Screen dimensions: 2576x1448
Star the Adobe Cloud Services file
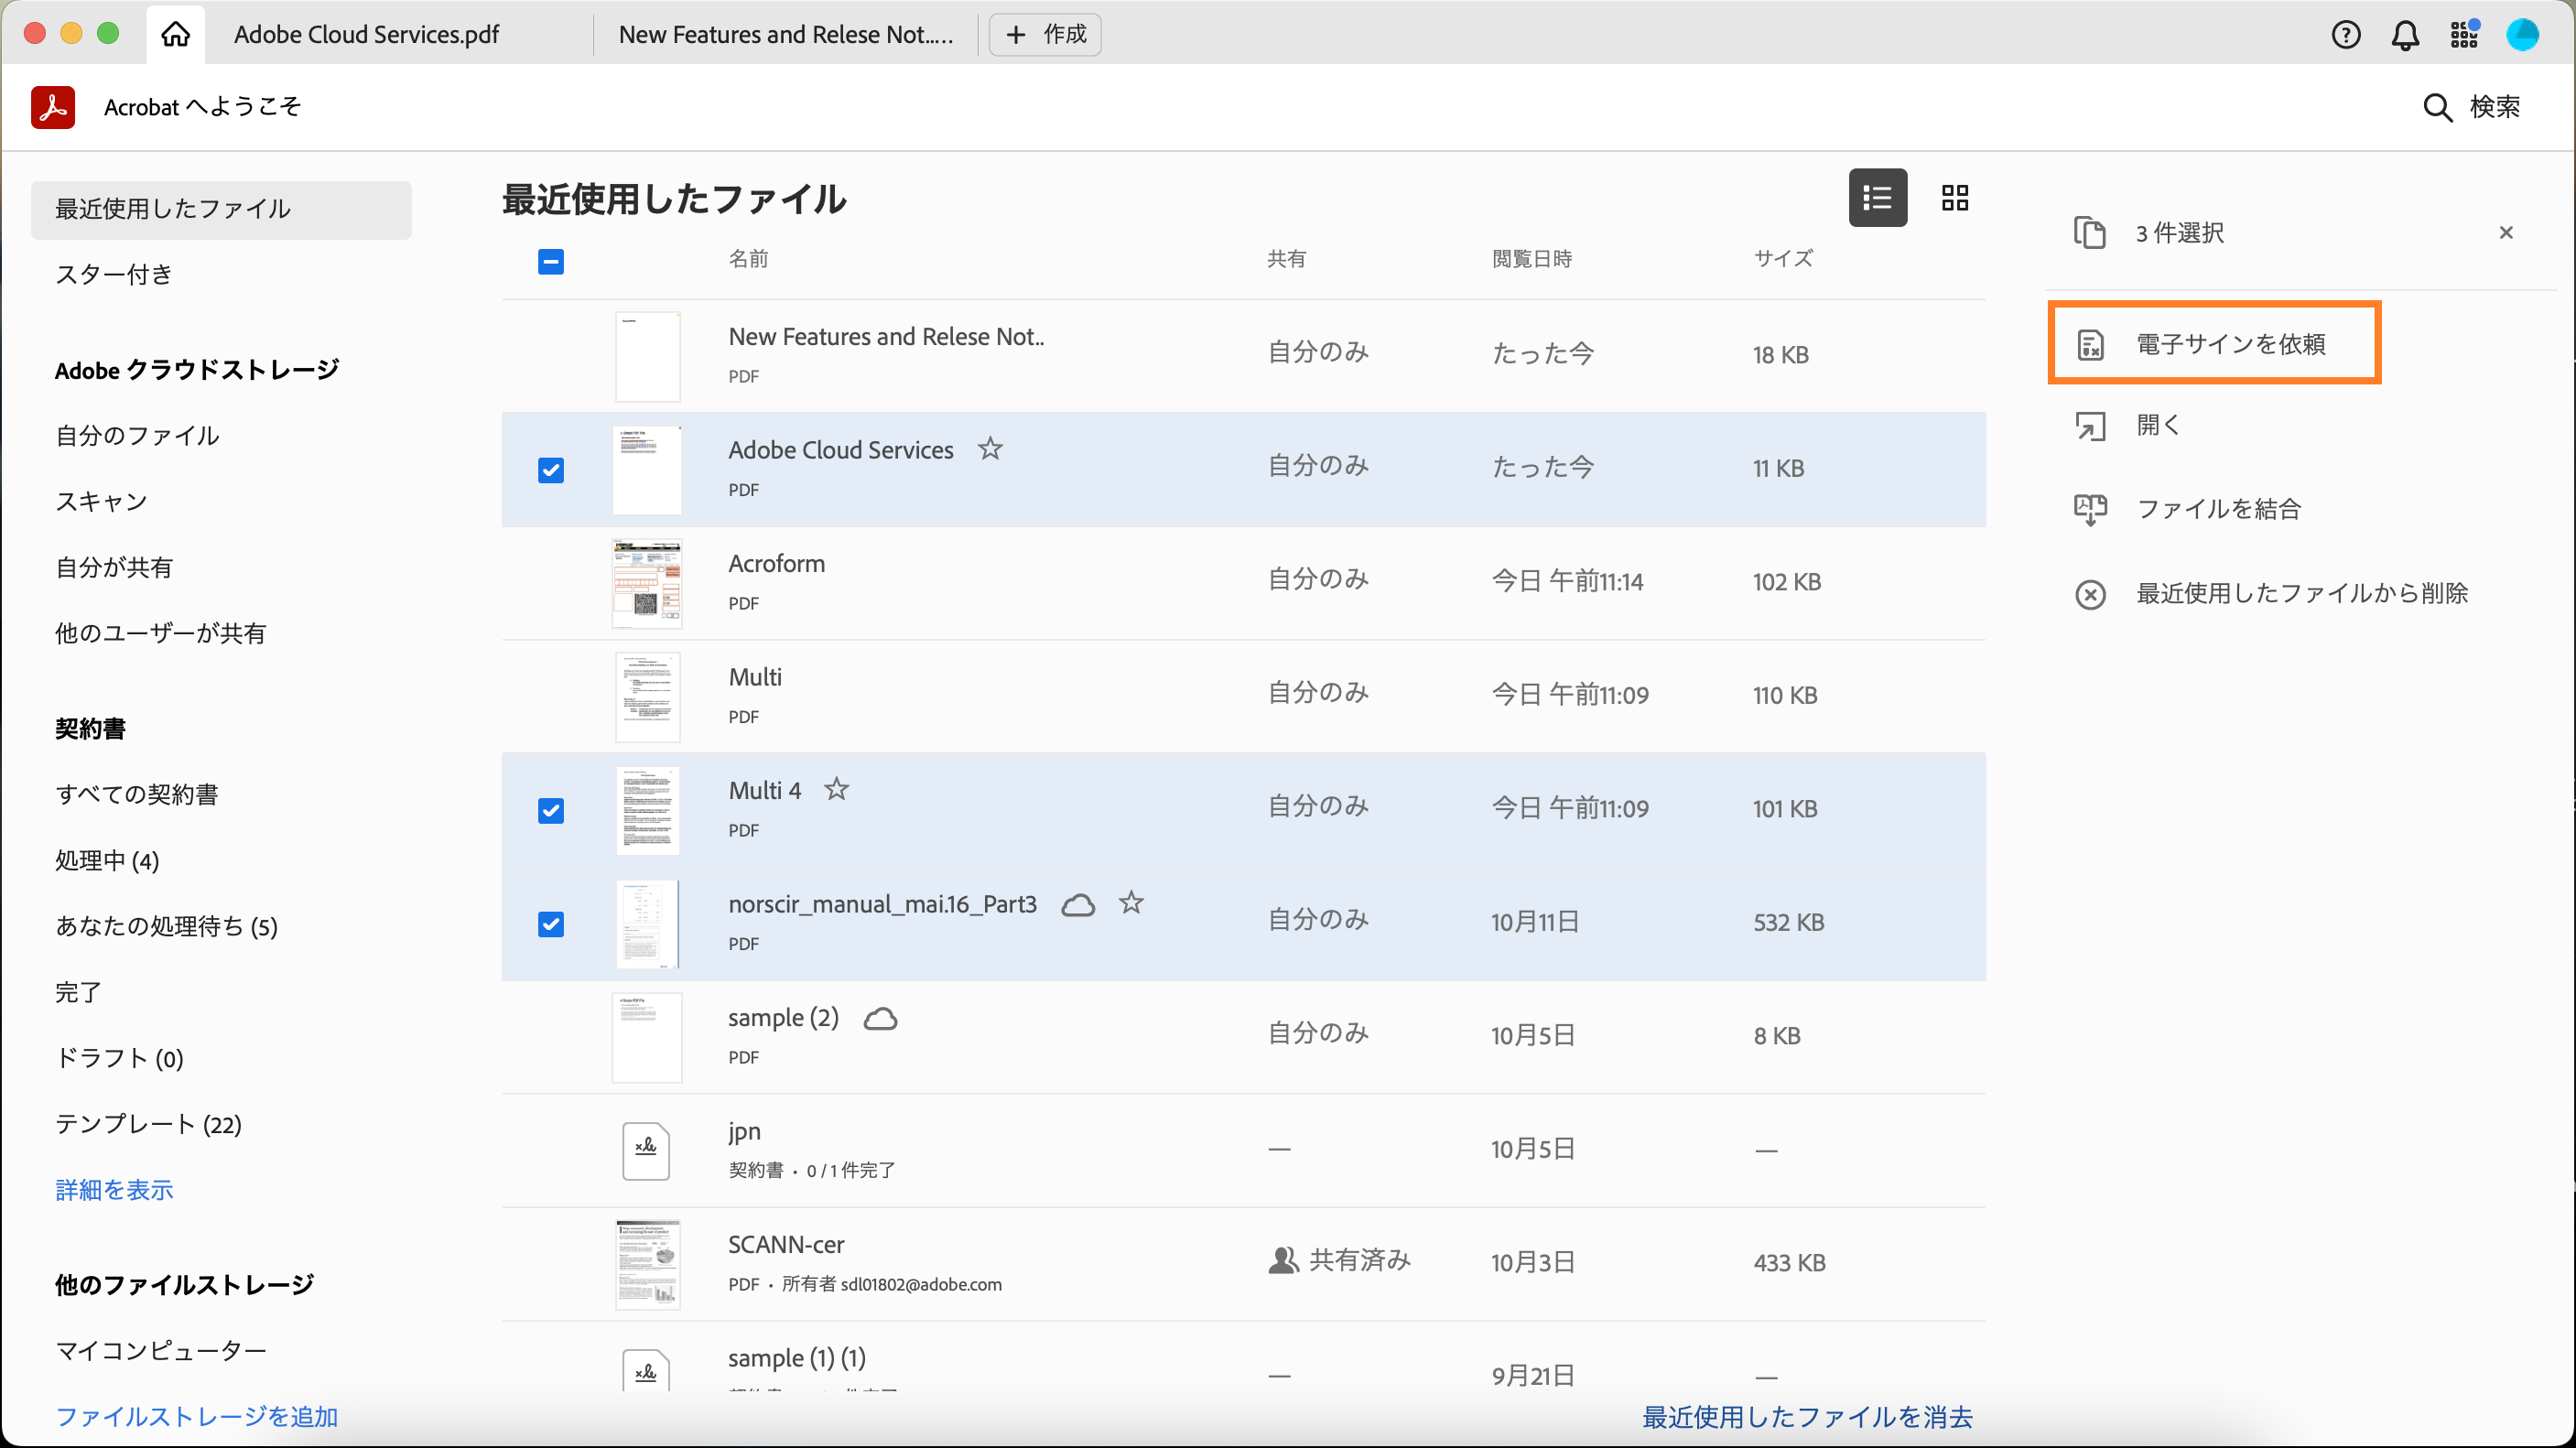click(x=990, y=449)
